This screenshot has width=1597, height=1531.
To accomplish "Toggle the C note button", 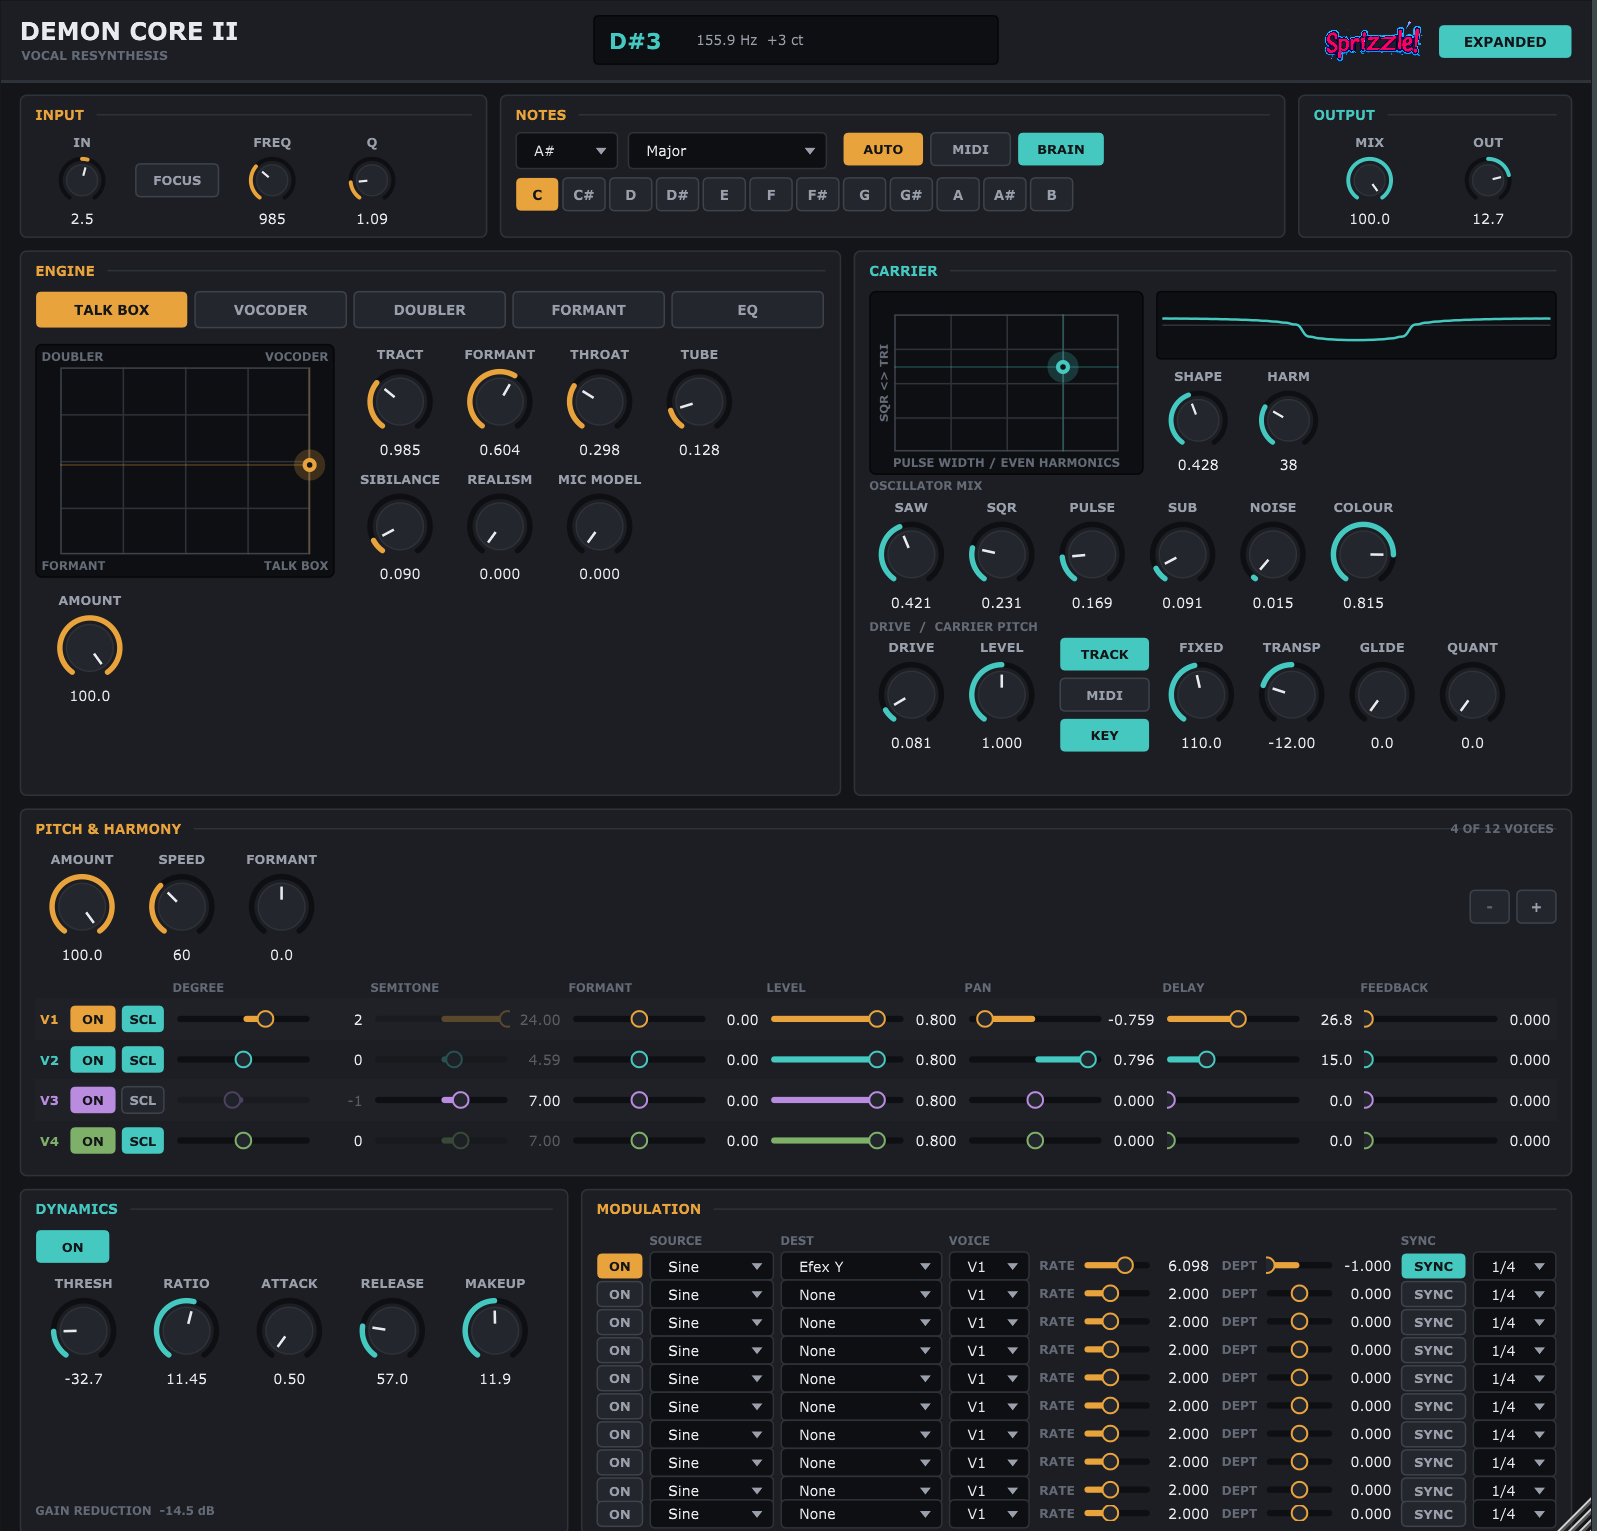I will (537, 195).
